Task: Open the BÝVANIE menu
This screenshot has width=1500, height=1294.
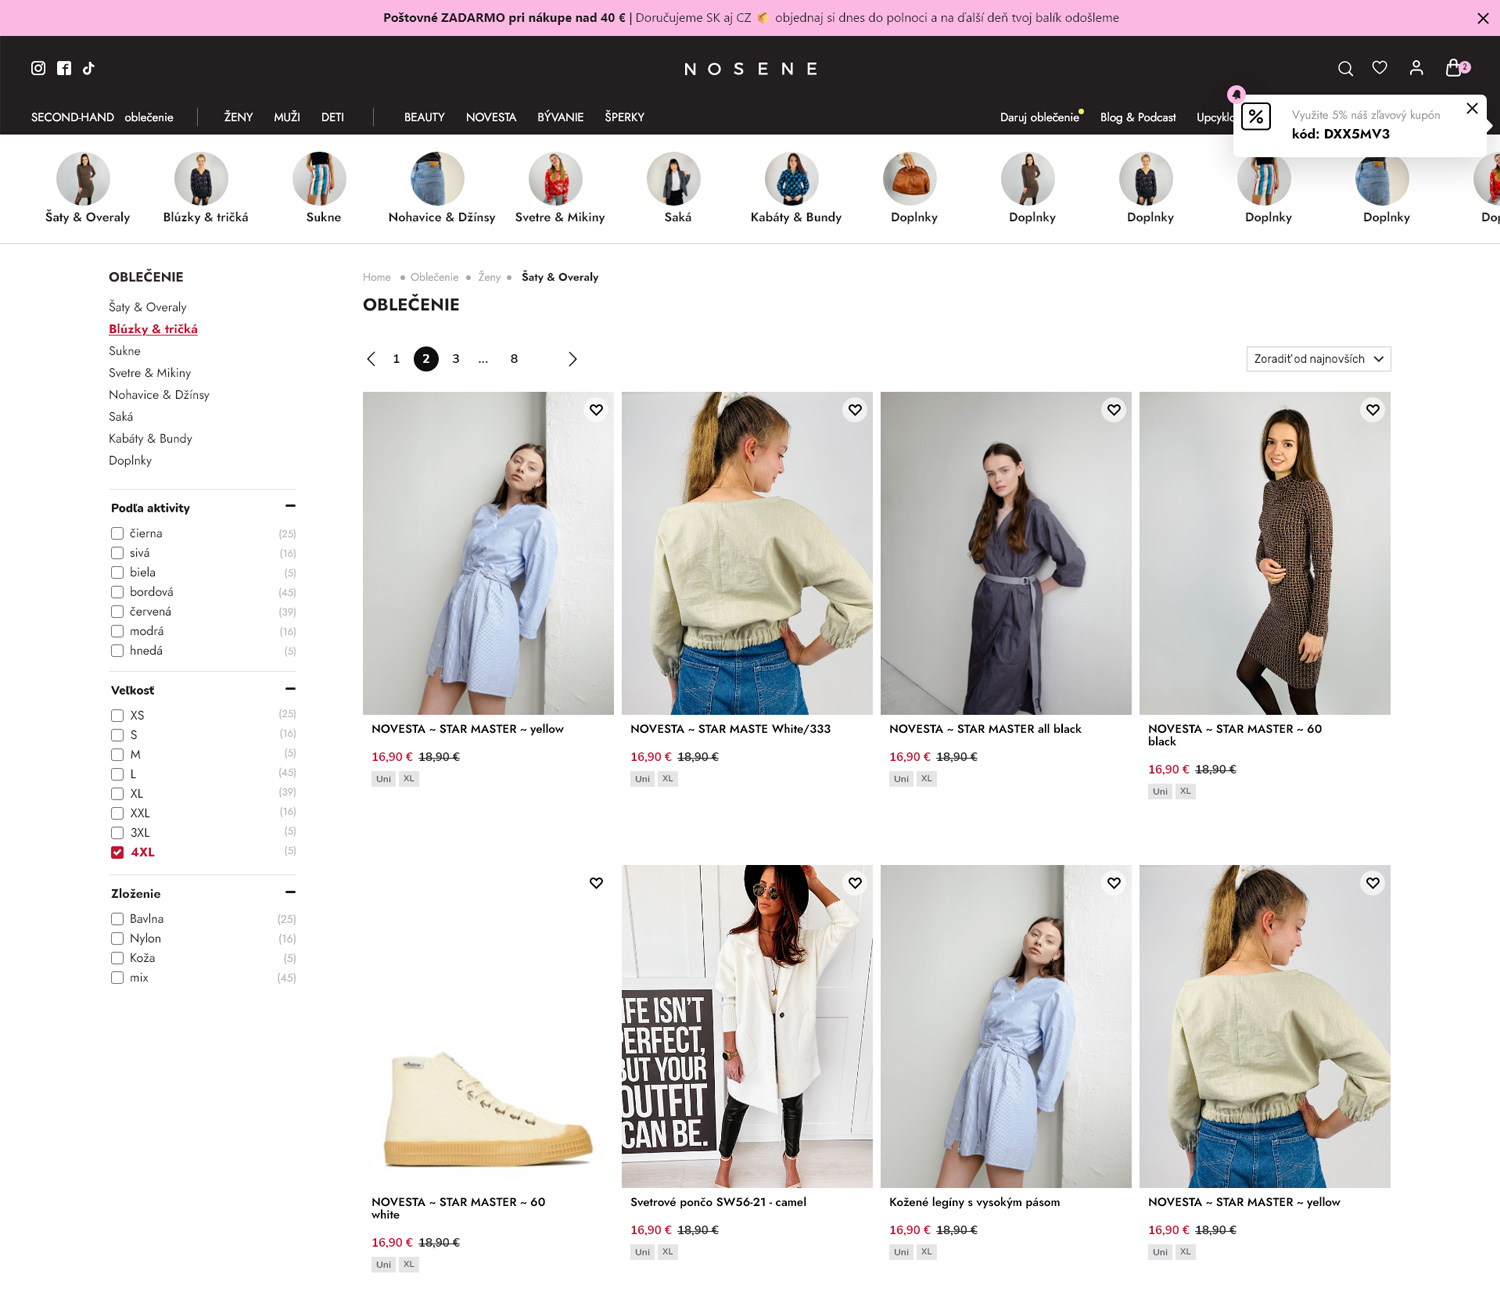Action: tap(560, 117)
